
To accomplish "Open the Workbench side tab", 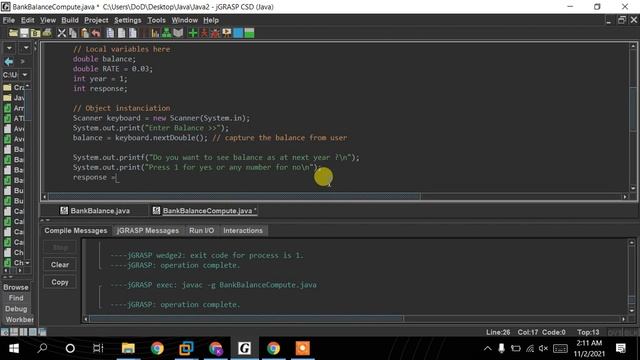I will coord(19,320).
